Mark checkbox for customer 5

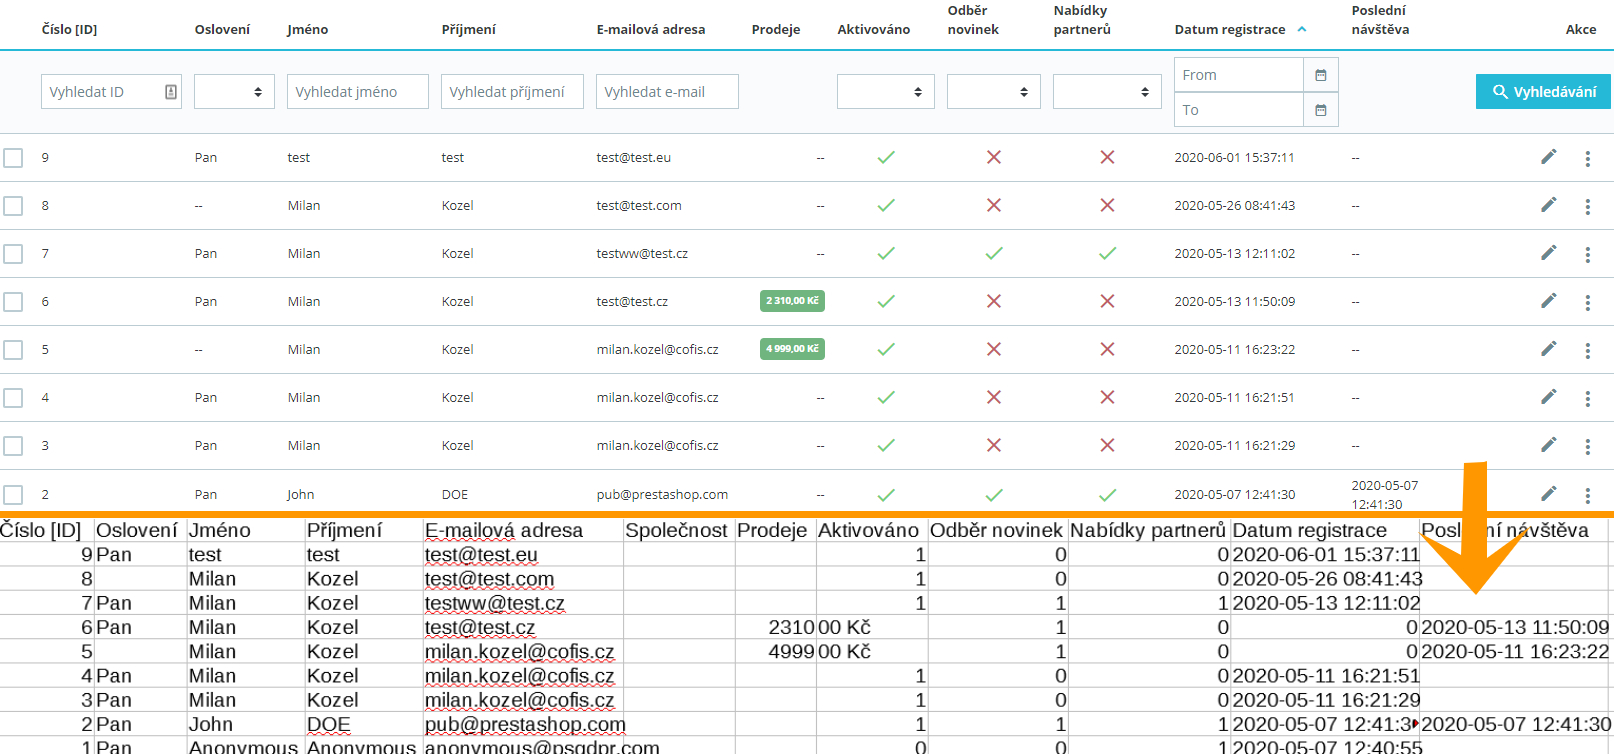point(13,350)
